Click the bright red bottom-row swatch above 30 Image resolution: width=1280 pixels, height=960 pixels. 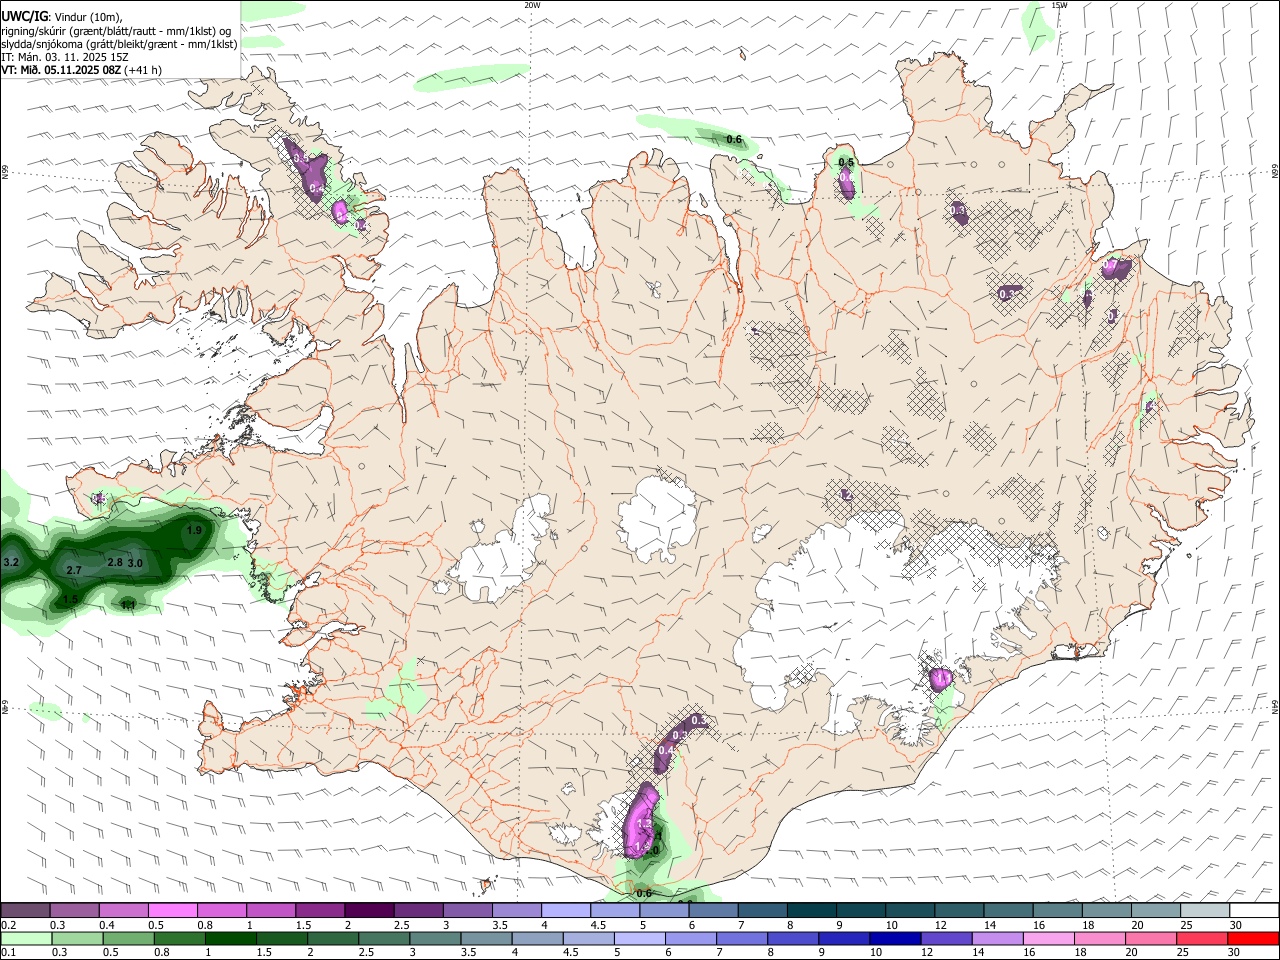[x=1252, y=938]
